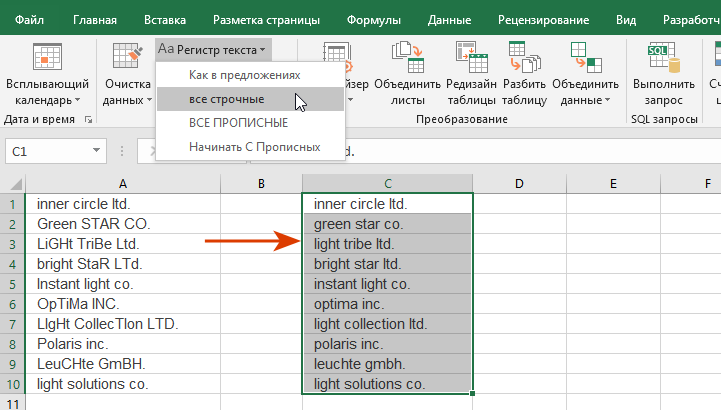Select cell 'LiGHt TriBe Ltd.'

123,244
